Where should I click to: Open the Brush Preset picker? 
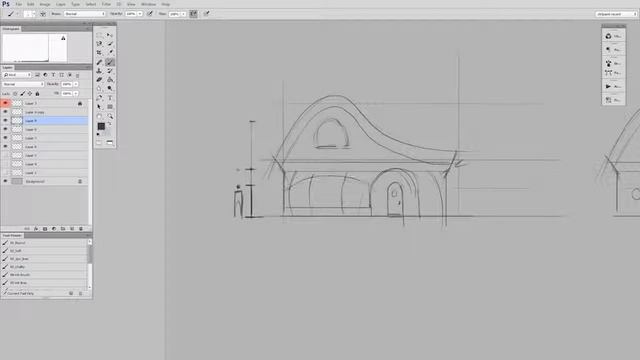[29, 14]
